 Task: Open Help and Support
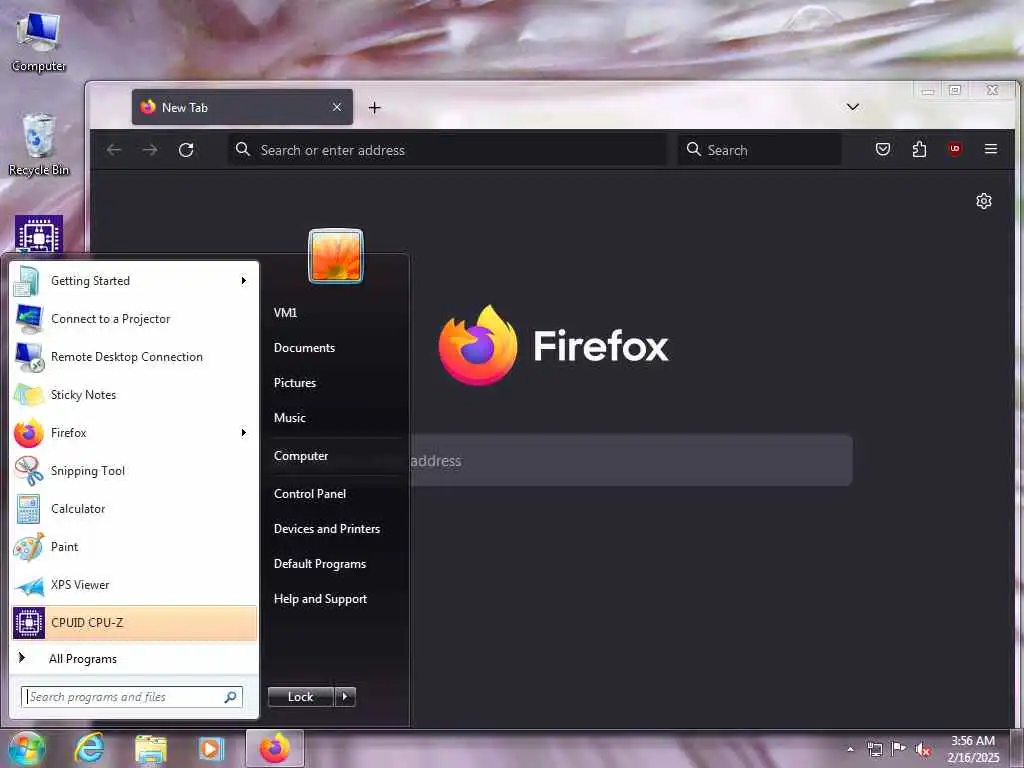(x=321, y=599)
